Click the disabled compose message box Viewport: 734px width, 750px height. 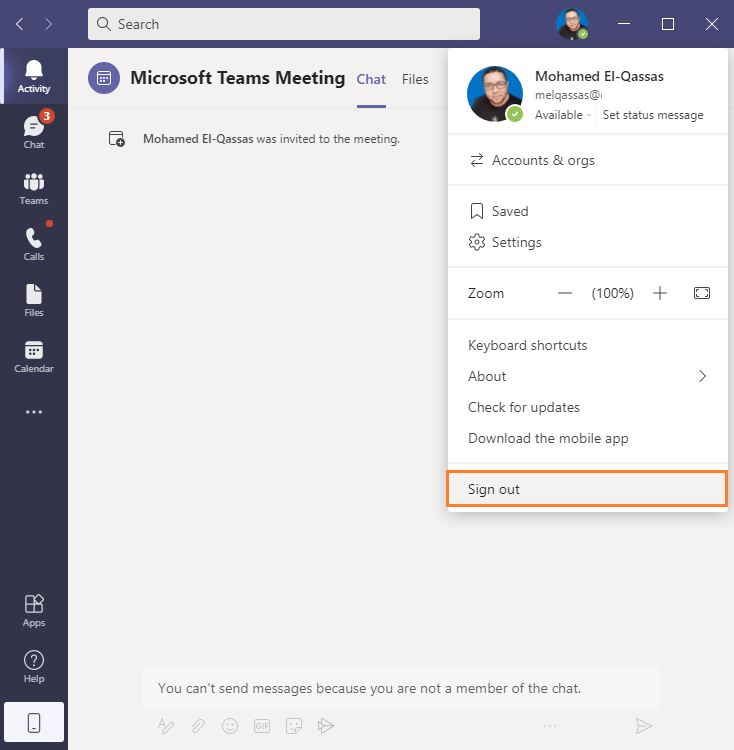coord(401,688)
